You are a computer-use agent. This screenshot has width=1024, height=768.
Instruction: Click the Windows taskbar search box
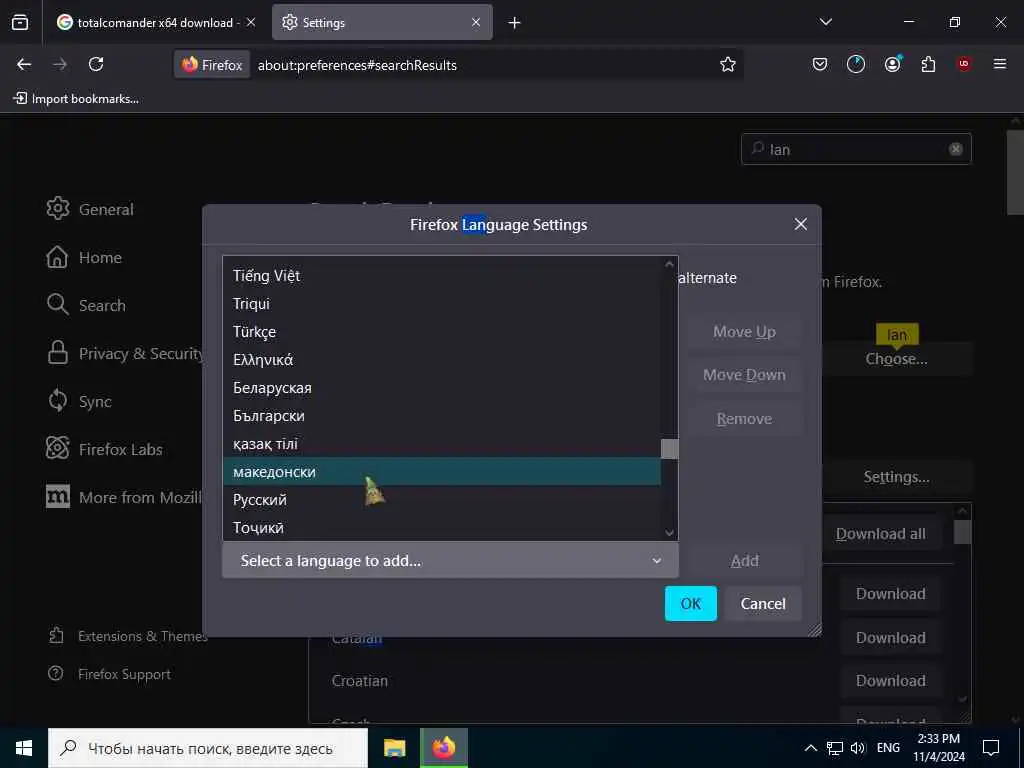(x=208, y=748)
